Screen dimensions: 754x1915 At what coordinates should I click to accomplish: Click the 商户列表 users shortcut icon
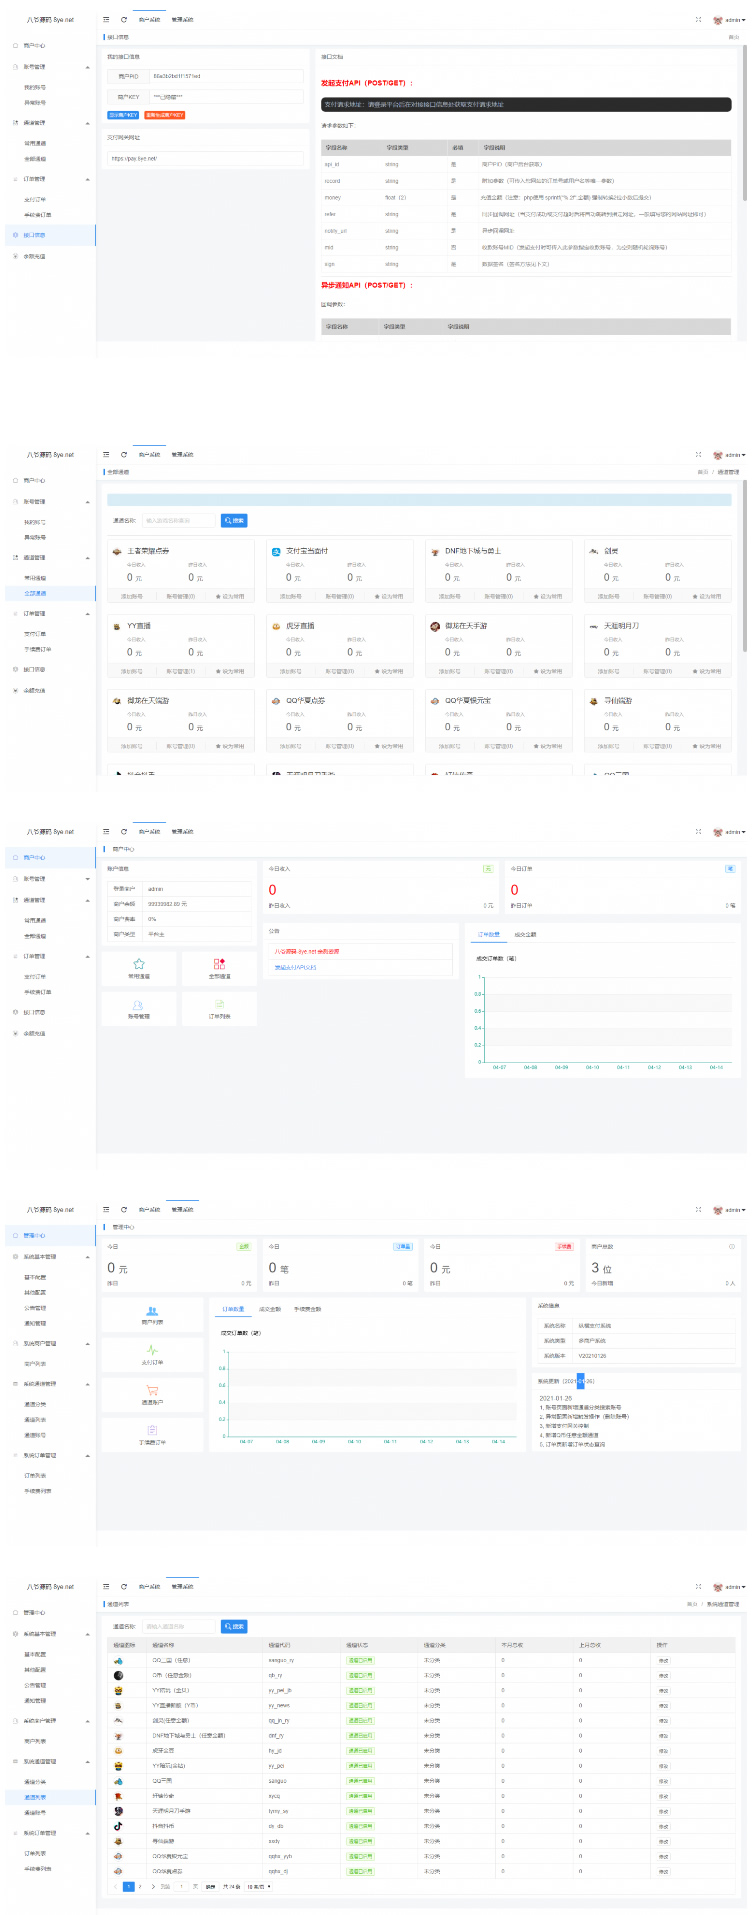click(152, 1310)
